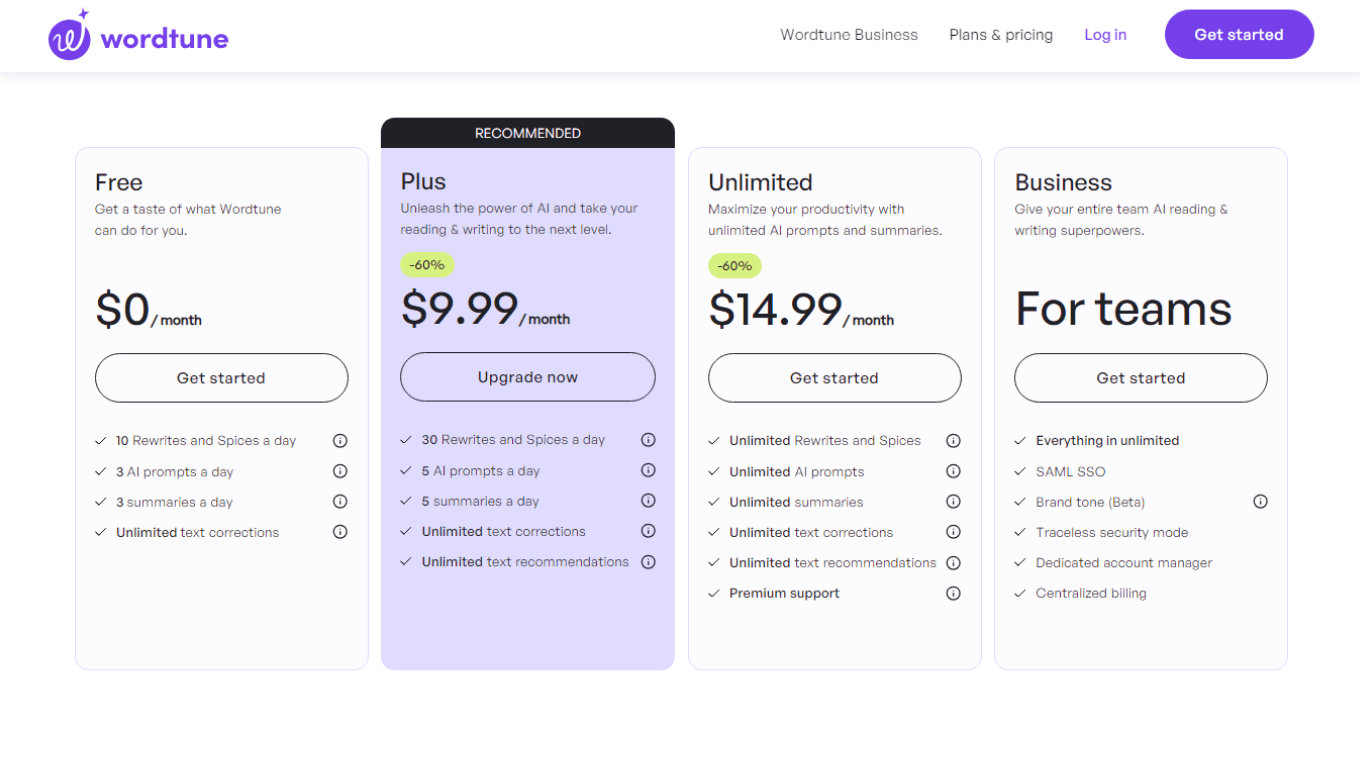Click the -60% badge on Unlimited plan
The width and height of the screenshot is (1360, 760).
(735, 266)
